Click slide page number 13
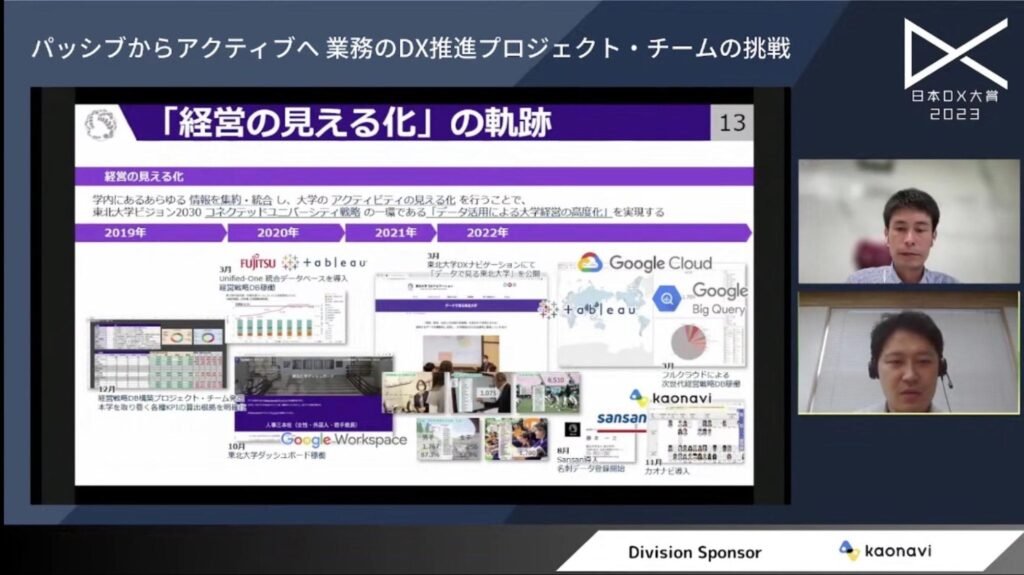Image resolution: width=1024 pixels, height=575 pixels. click(x=732, y=123)
